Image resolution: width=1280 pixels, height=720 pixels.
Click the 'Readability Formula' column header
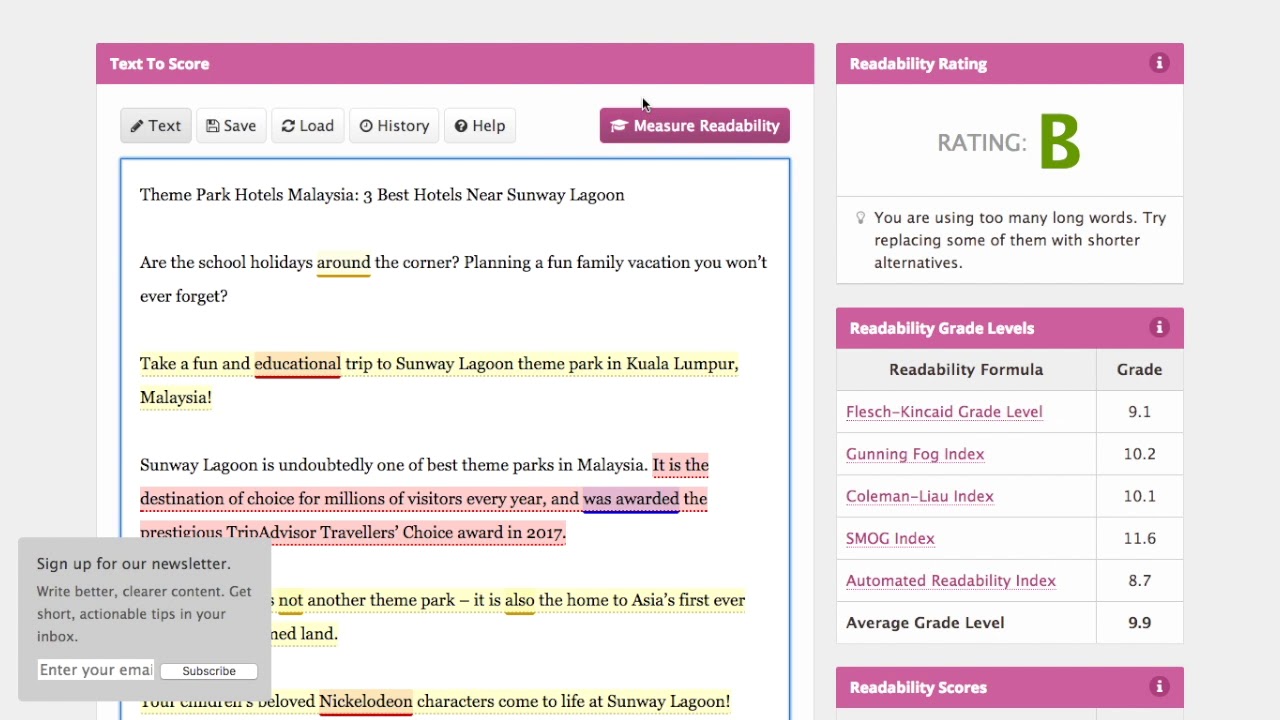click(x=966, y=370)
